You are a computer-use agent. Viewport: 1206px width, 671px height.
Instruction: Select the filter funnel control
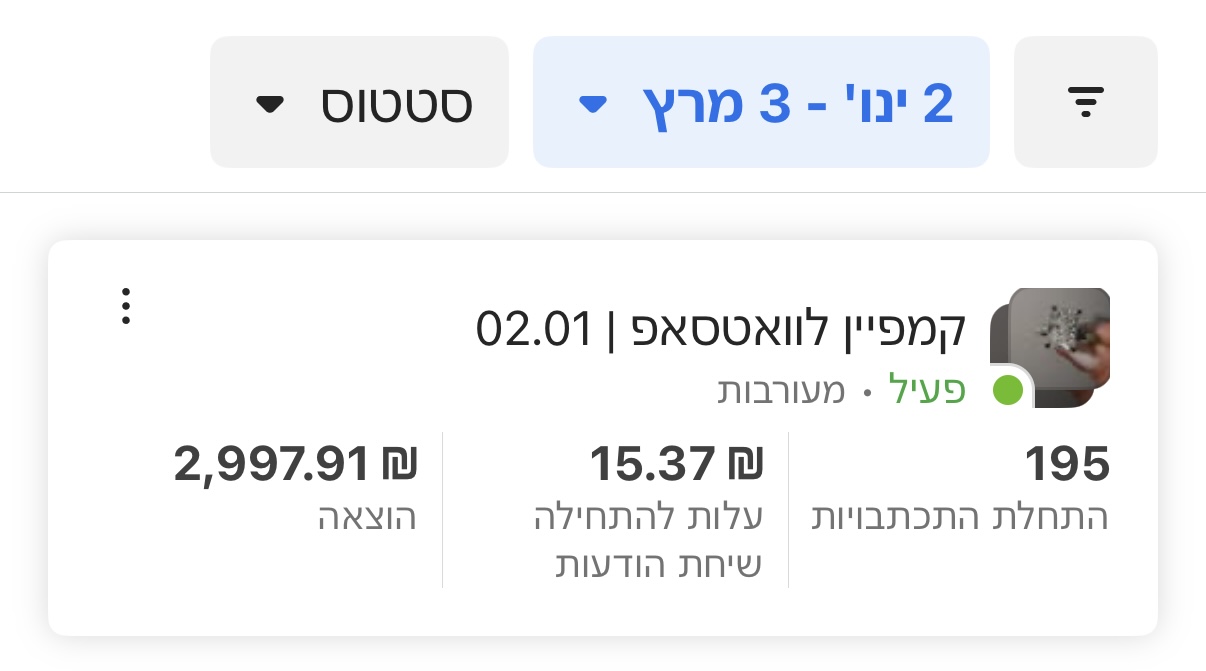tap(1085, 101)
